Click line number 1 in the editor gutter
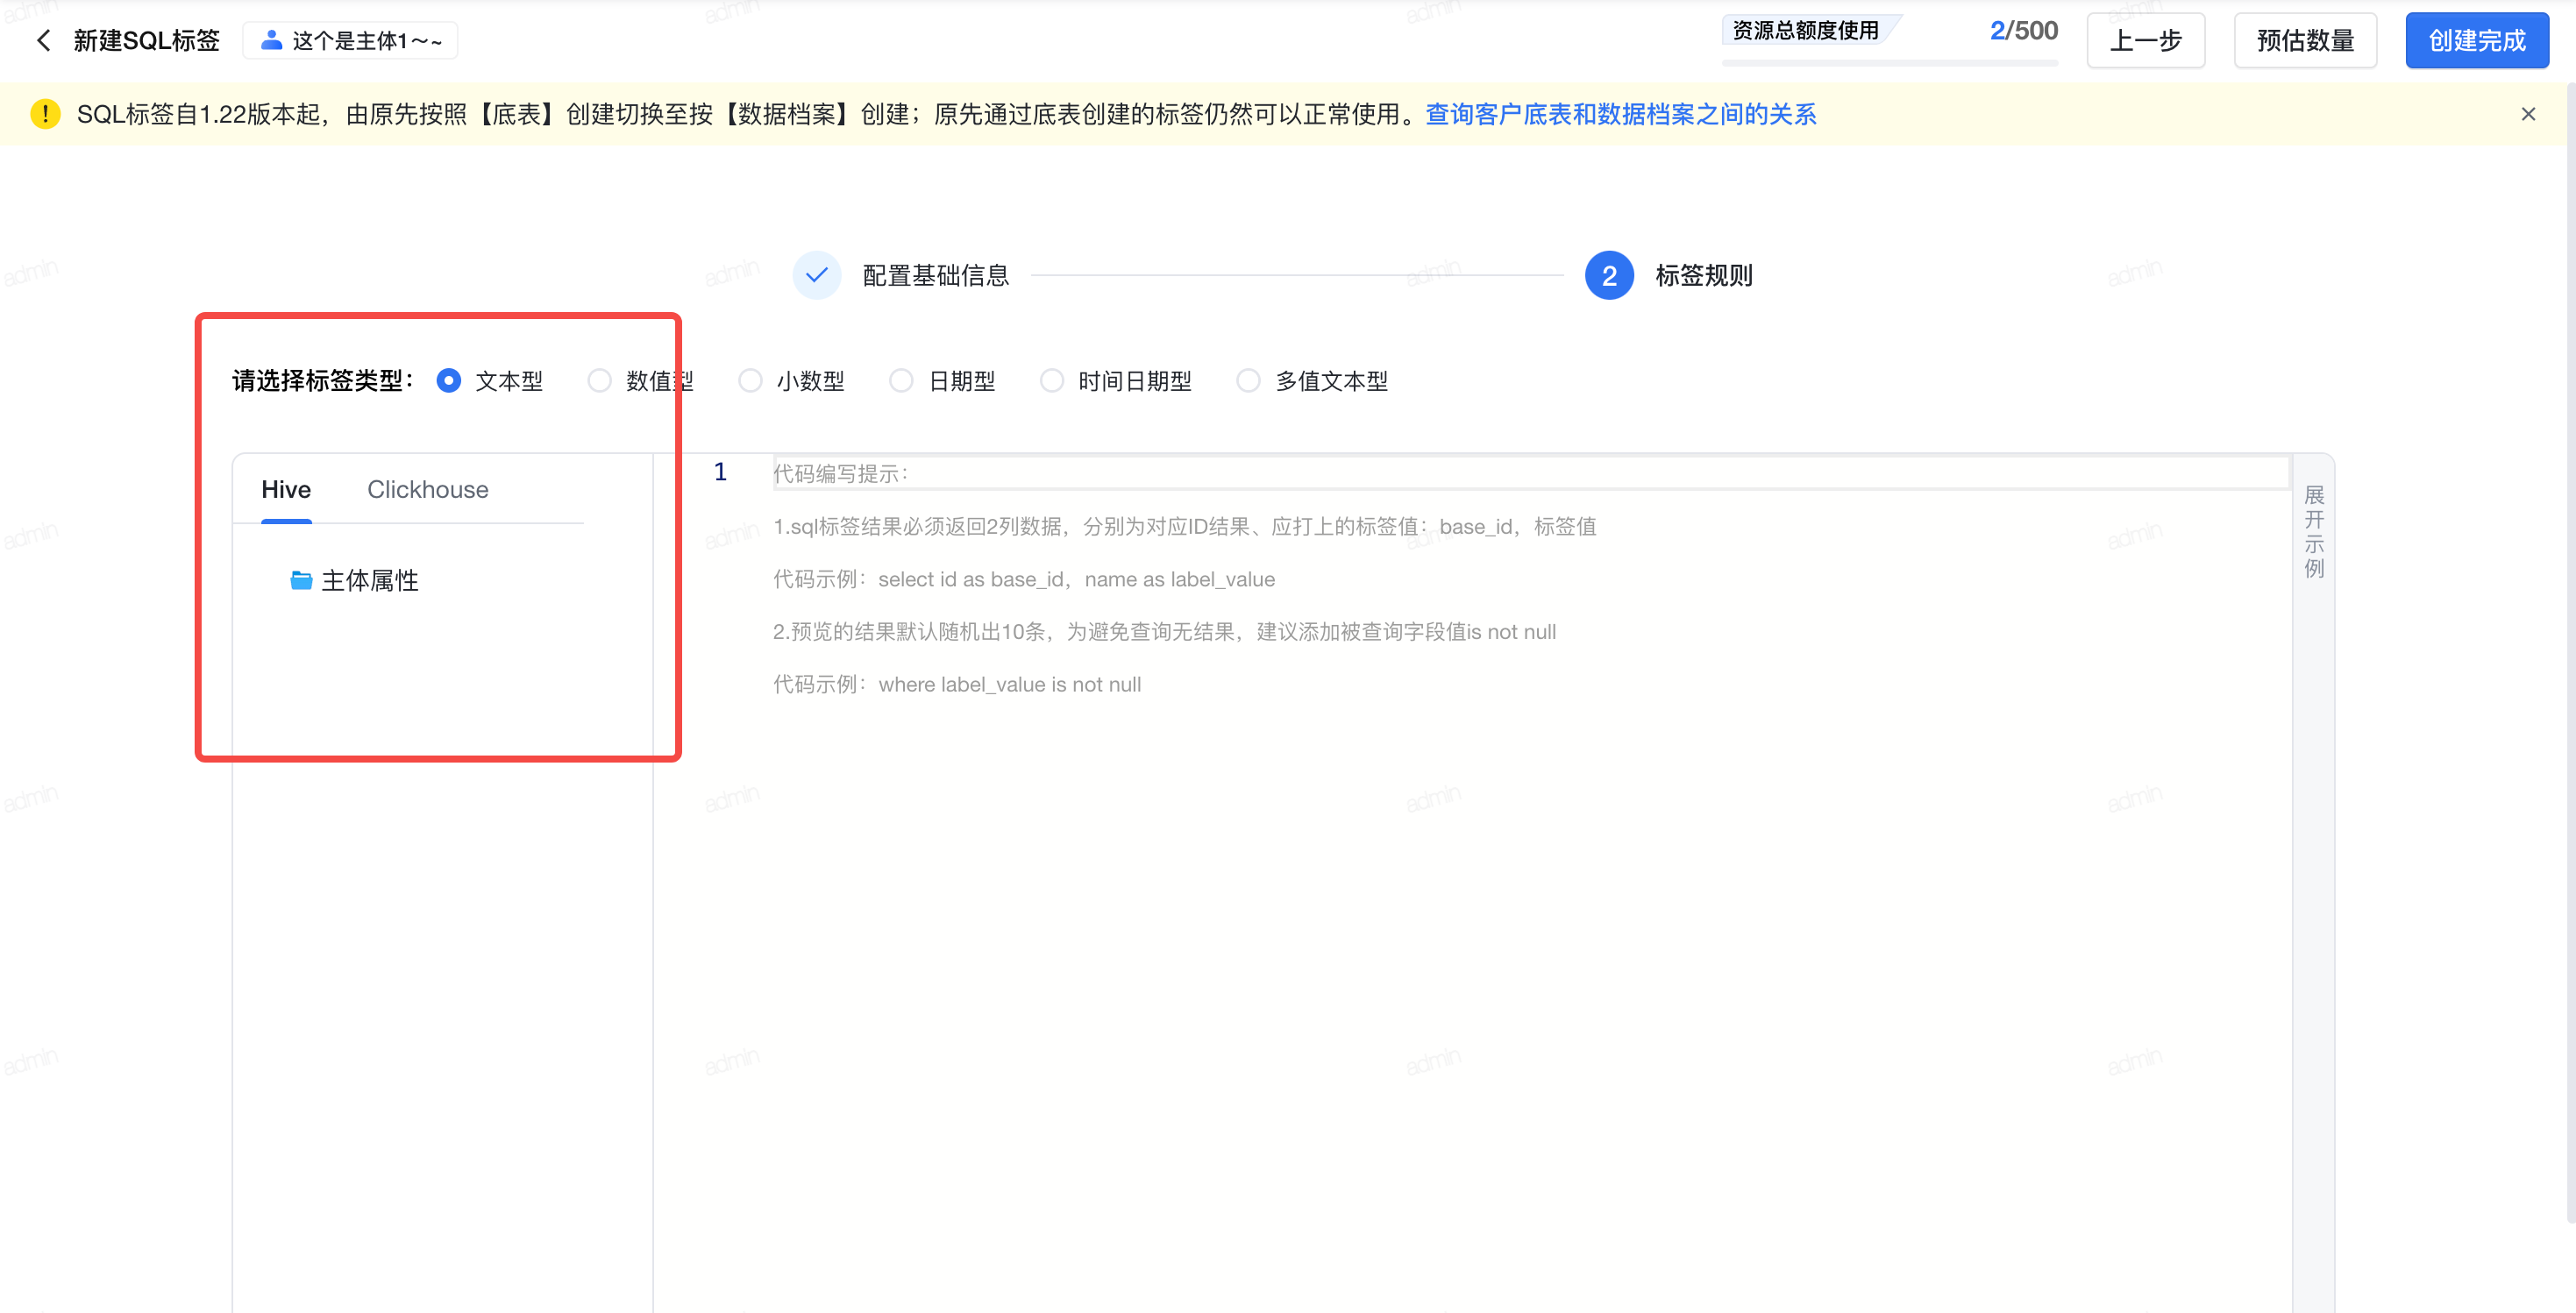Viewport: 2576px width, 1313px height. click(x=720, y=472)
